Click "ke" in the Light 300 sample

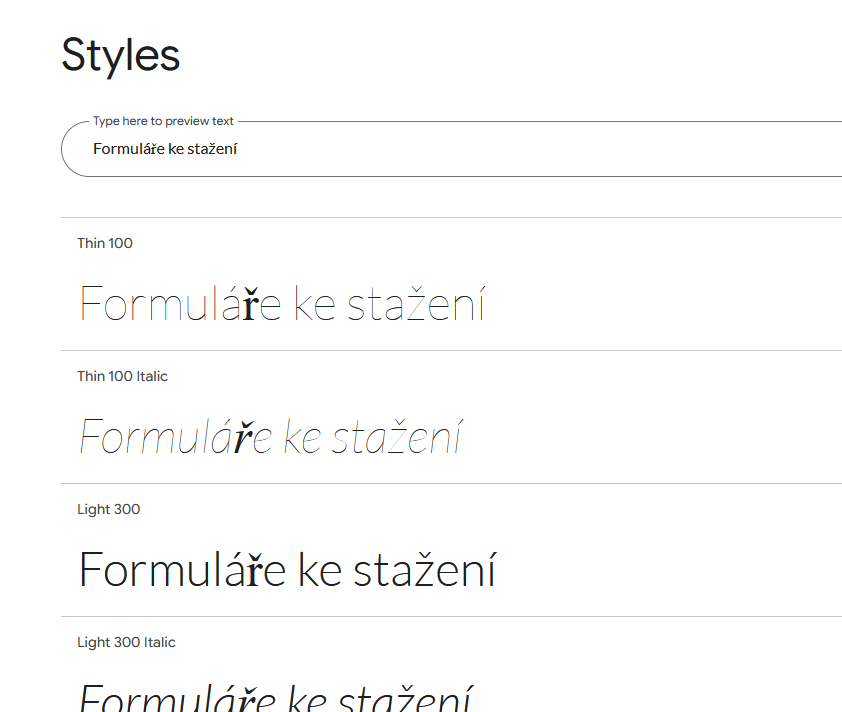click(320, 570)
